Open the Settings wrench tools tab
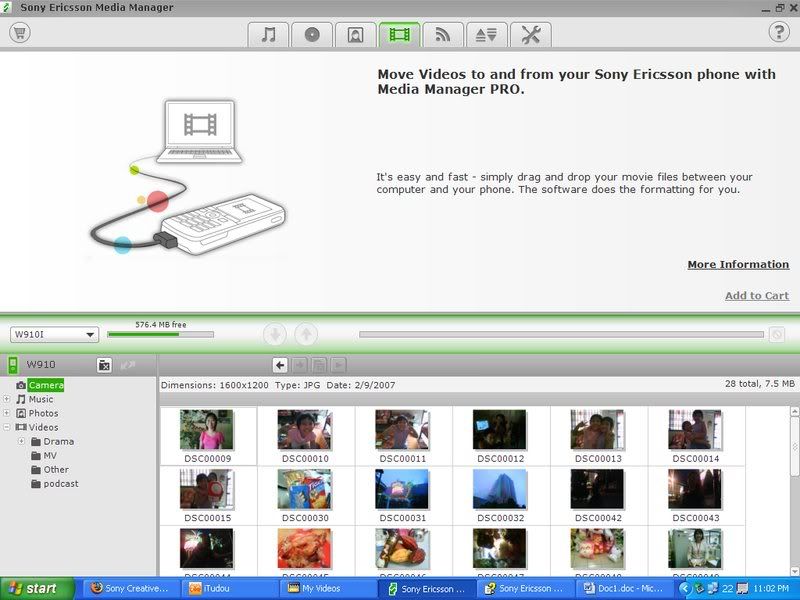800x600 pixels. tap(530, 34)
